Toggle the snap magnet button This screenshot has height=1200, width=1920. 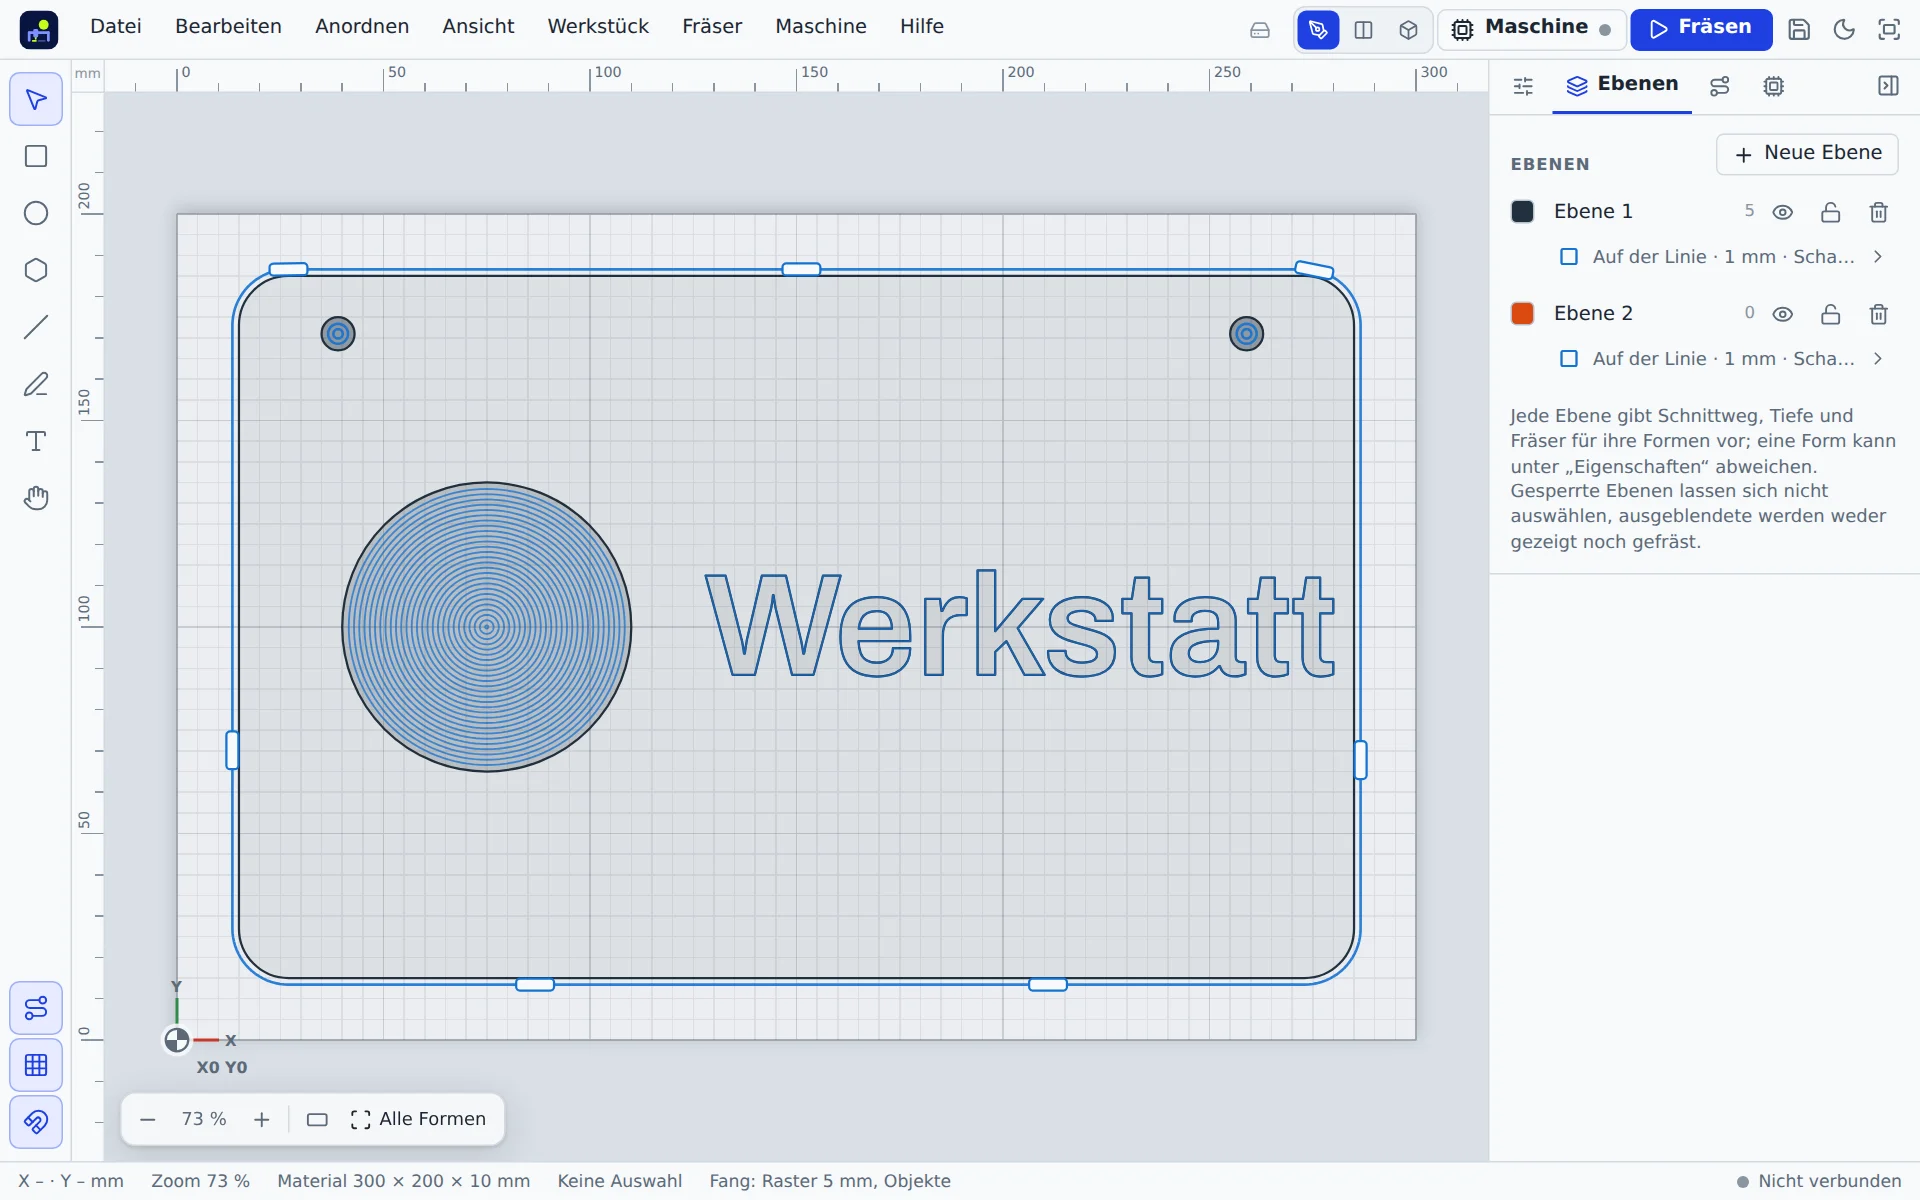[x=36, y=1122]
